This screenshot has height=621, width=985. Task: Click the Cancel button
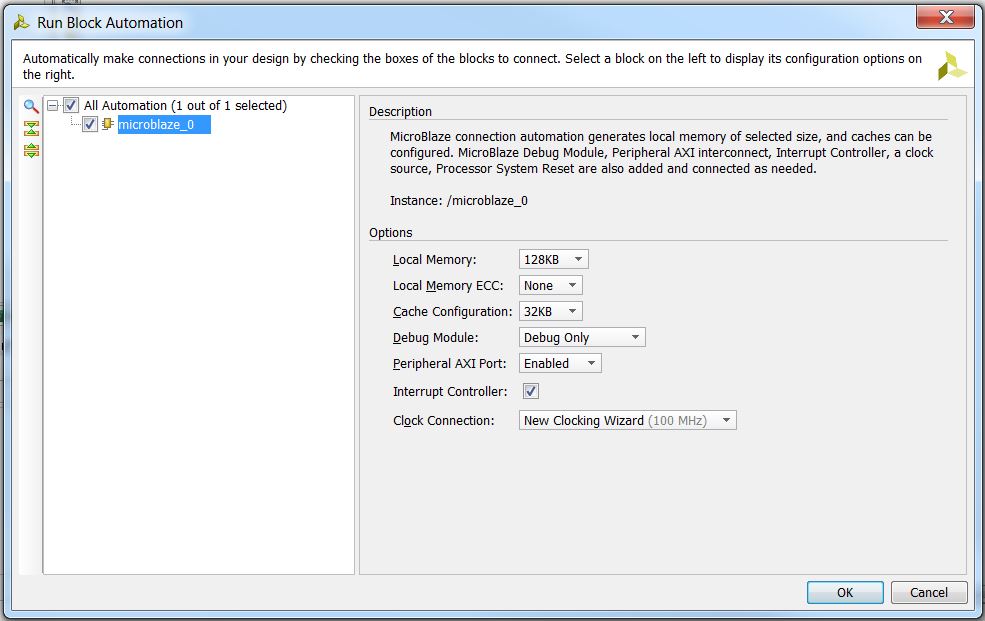pyautogui.click(x=928, y=592)
